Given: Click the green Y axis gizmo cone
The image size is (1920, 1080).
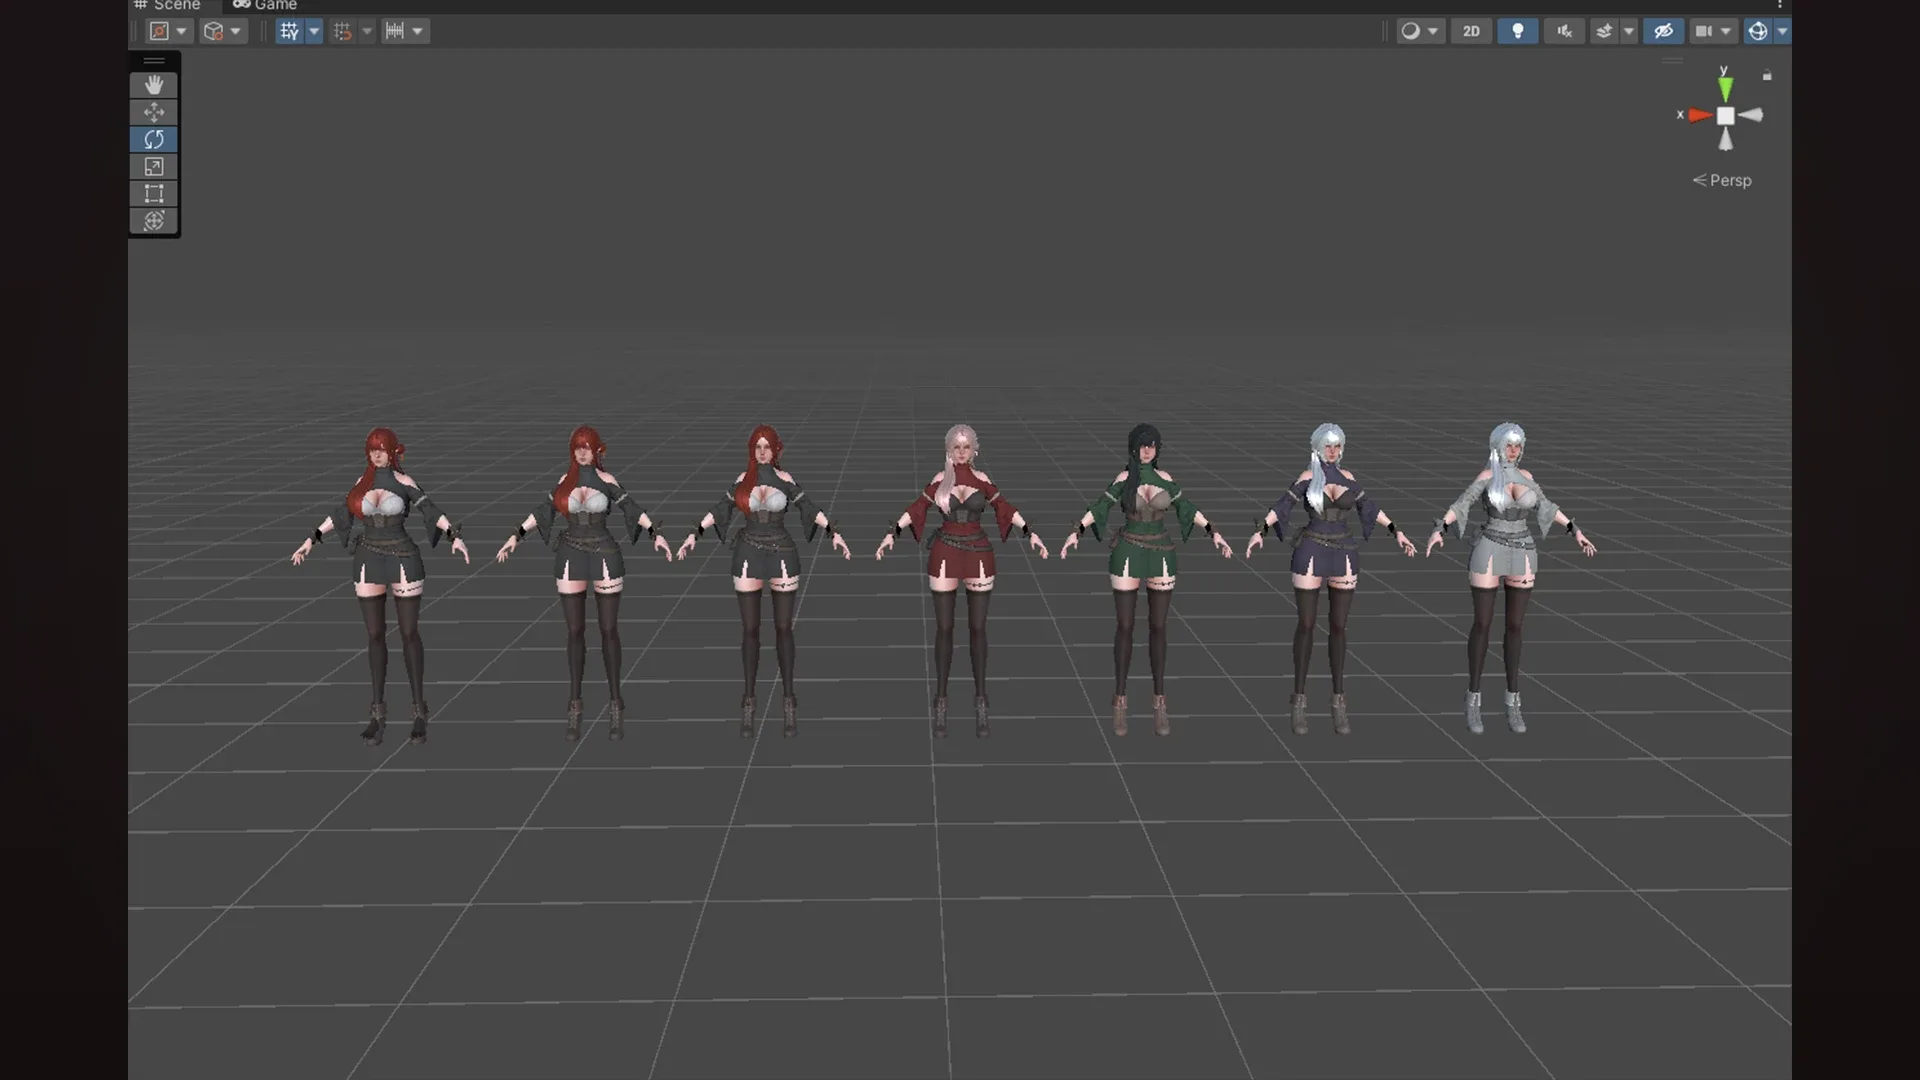Looking at the screenshot, I should tap(1725, 87).
